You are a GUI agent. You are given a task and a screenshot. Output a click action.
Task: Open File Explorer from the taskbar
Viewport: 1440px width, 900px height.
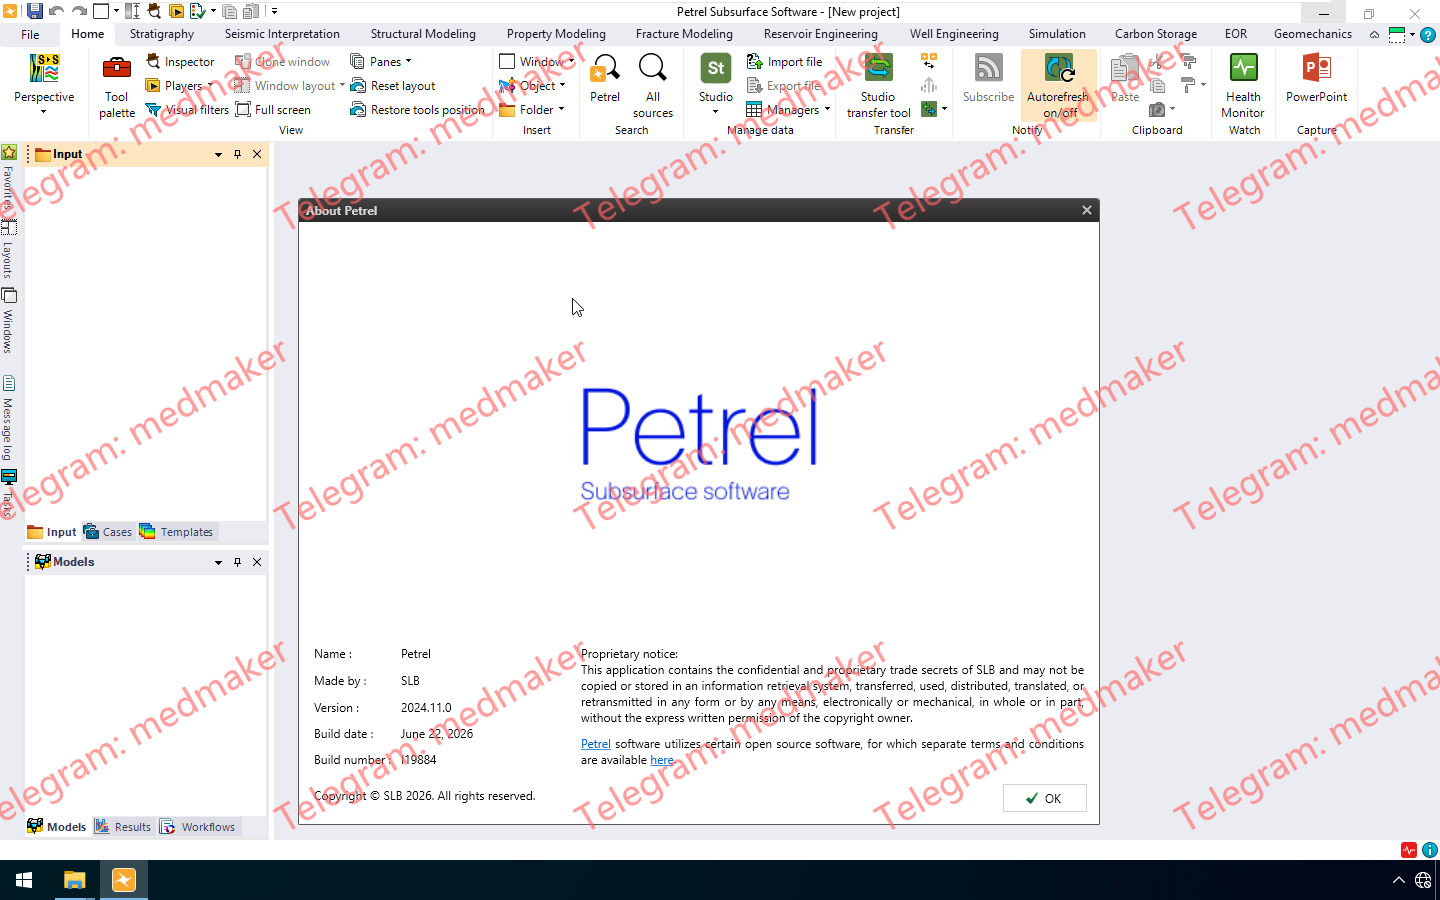pos(74,880)
